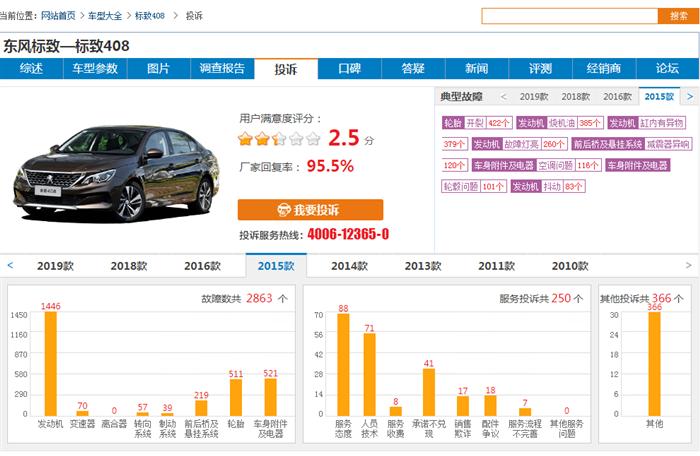700x456 pixels.
Task: Click left arrow of model-year tab row
Action: (10, 265)
